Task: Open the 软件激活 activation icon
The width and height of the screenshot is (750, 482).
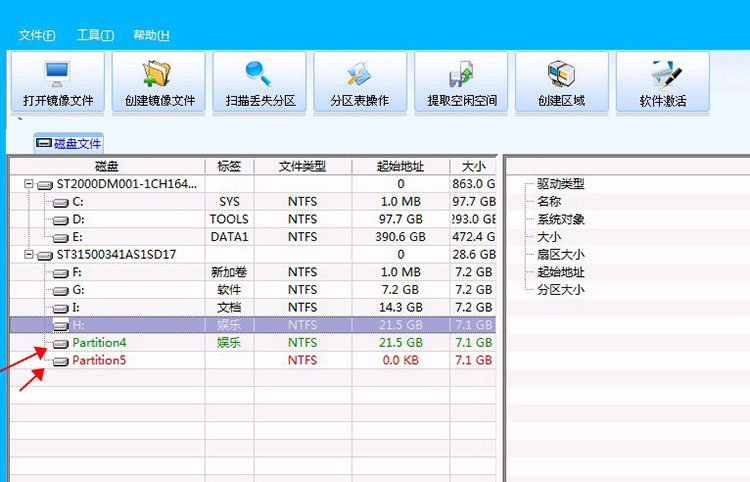Action: (x=662, y=74)
